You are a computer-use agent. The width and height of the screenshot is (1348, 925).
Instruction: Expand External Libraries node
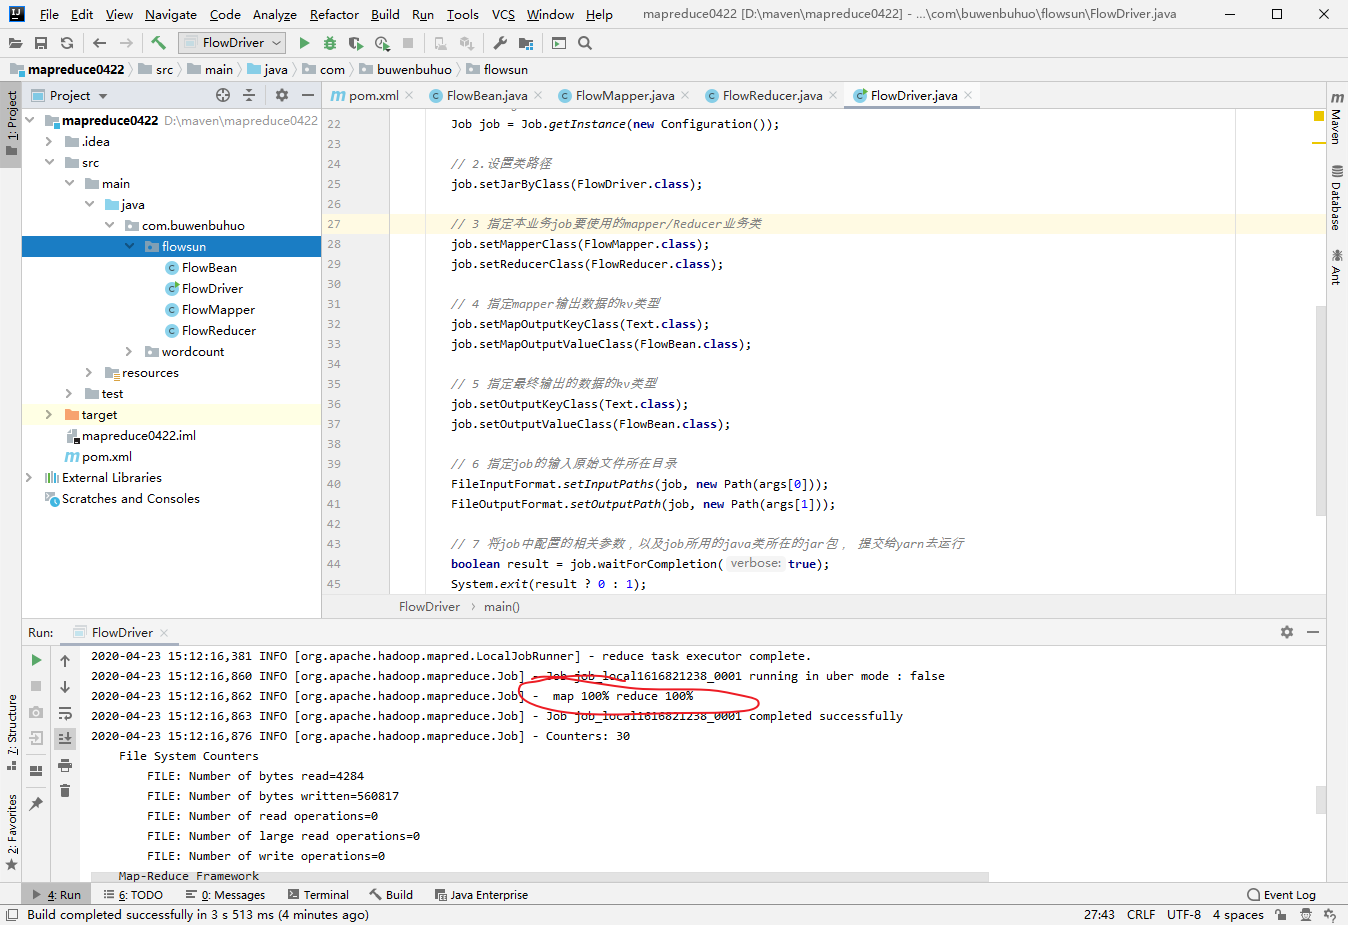(x=29, y=478)
